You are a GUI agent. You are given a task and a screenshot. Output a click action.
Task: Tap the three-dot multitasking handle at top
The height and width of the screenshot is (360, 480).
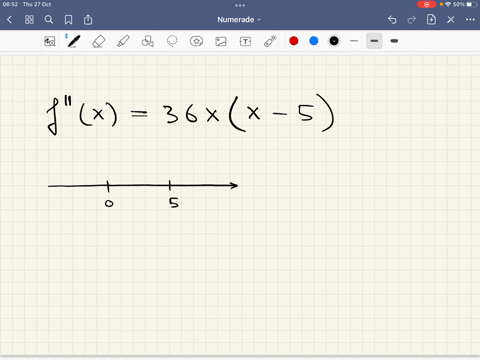(x=240, y=5)
